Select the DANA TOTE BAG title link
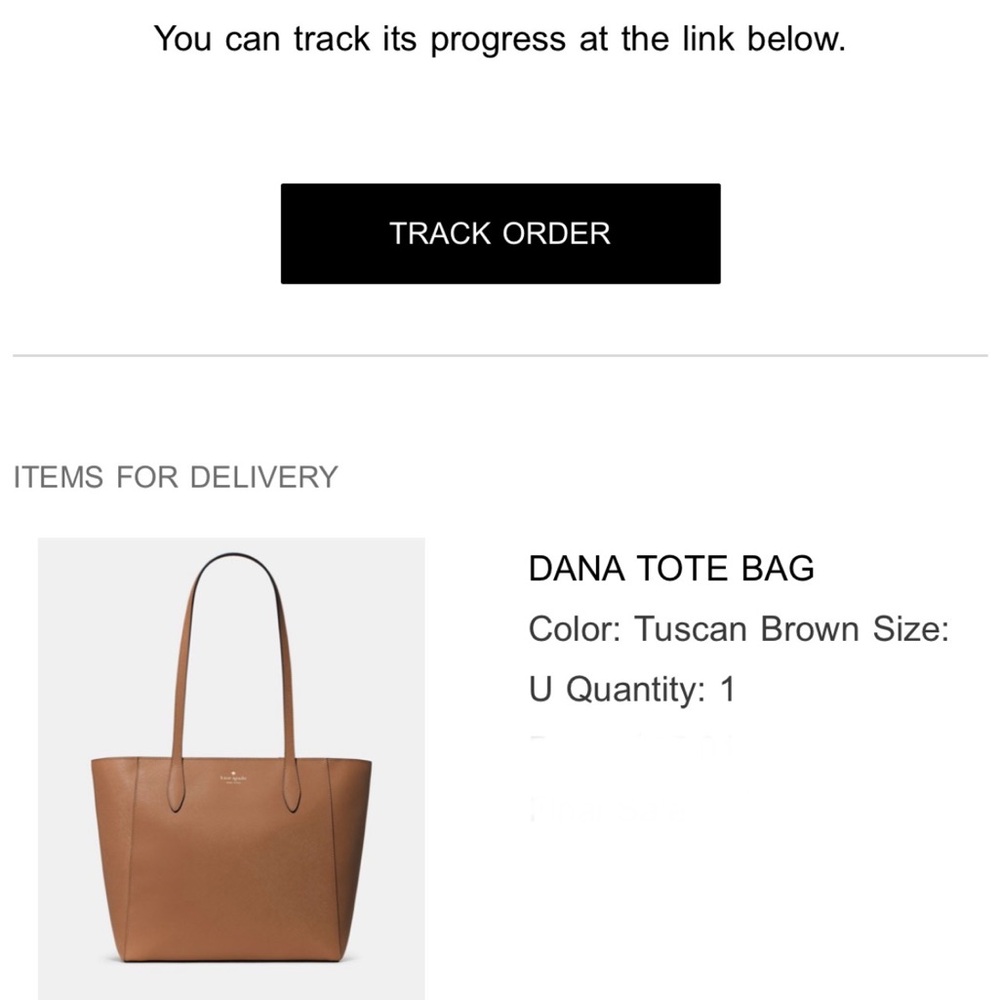 tap(672, 568)
